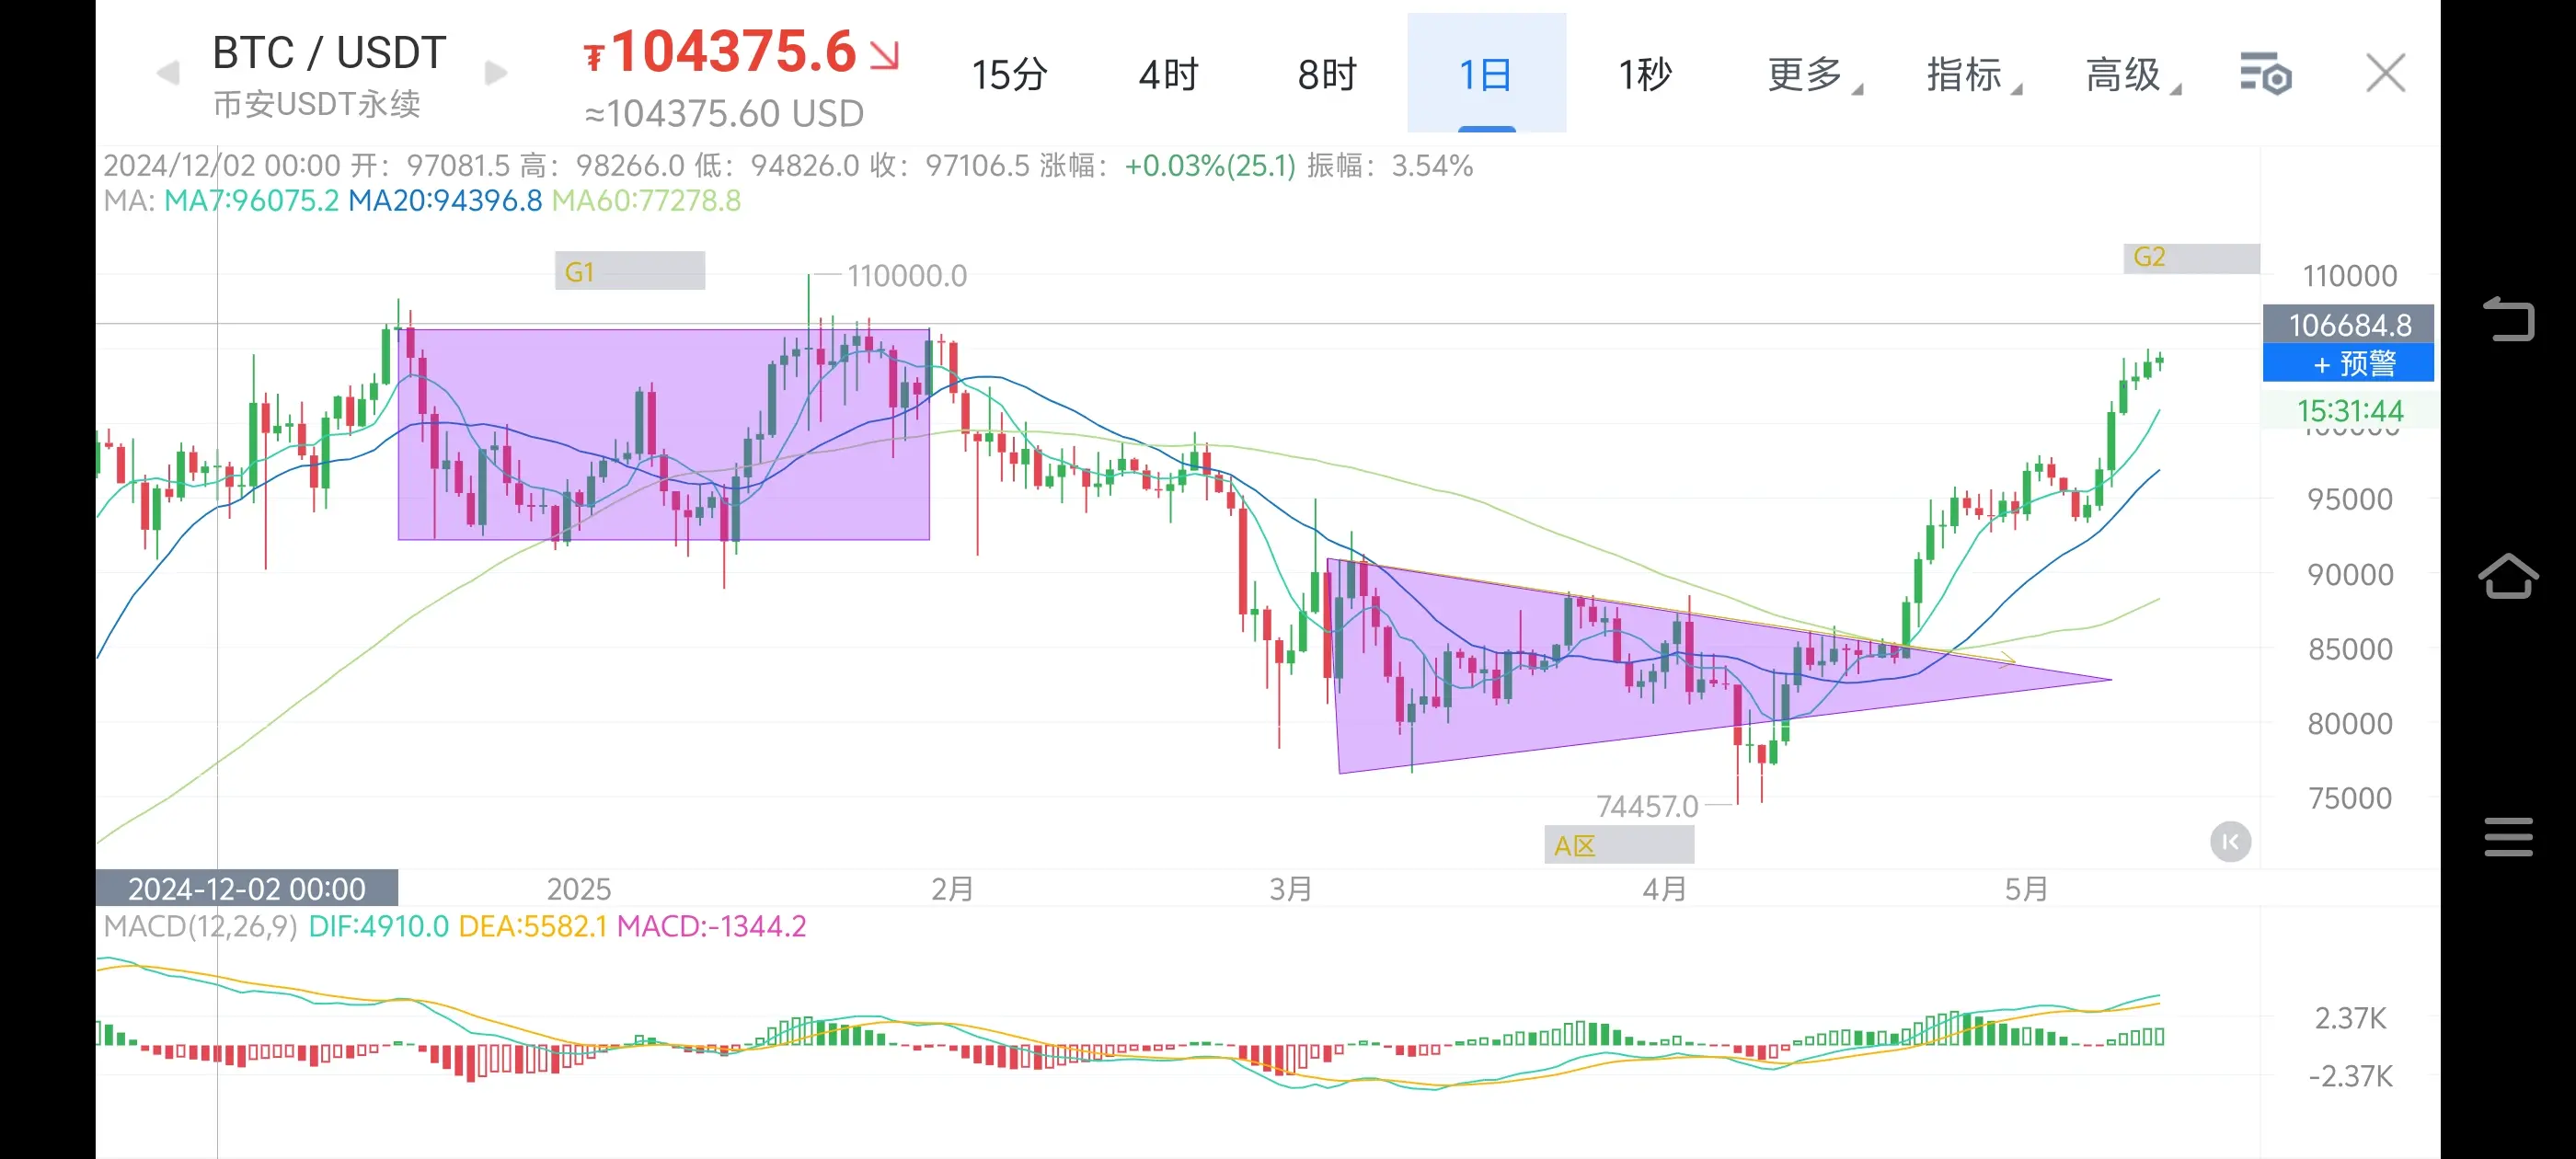Select the G1 label tag
This screenshot has height=1159, width=2576.
click(x=629, y=271)
